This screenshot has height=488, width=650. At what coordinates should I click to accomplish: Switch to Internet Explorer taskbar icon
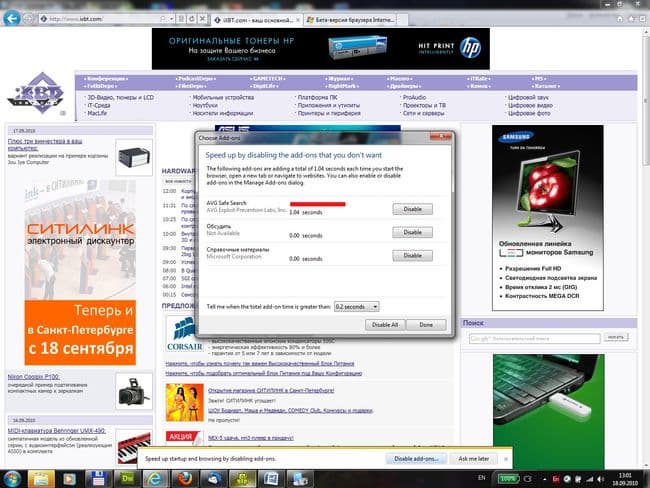point(155,479)
